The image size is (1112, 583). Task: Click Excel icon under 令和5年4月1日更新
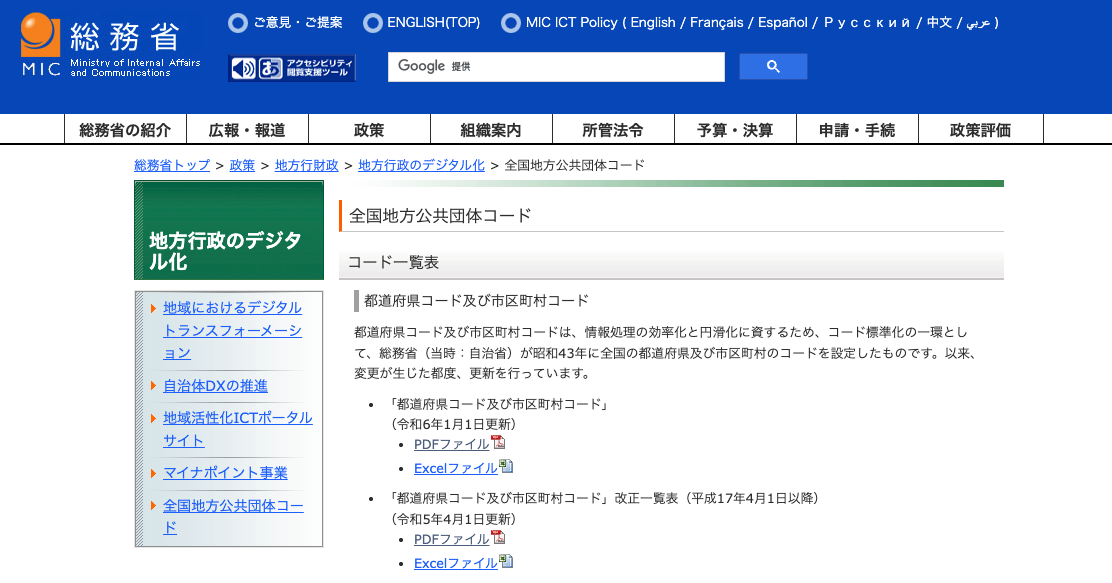[x=506, y=562]
